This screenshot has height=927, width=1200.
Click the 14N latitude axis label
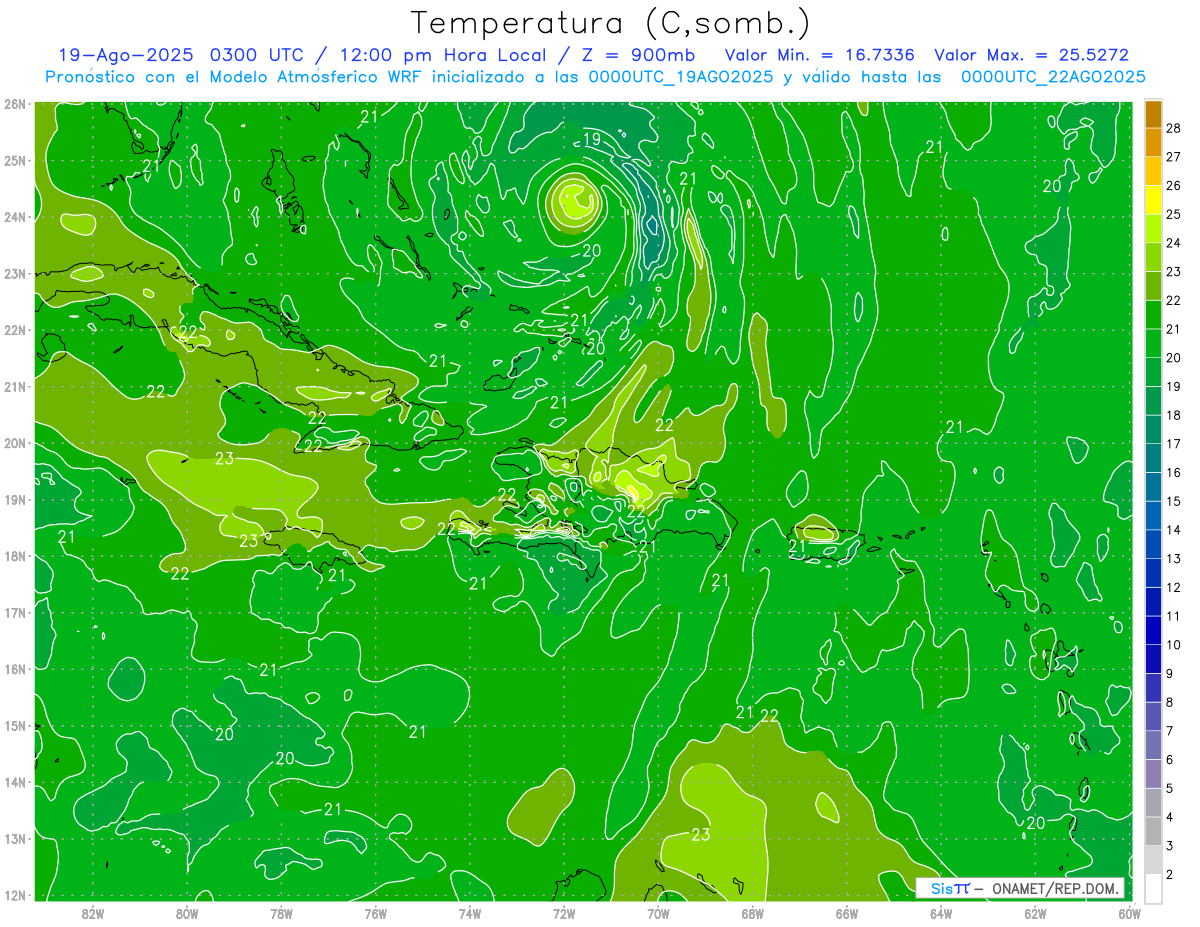point(15,782)
